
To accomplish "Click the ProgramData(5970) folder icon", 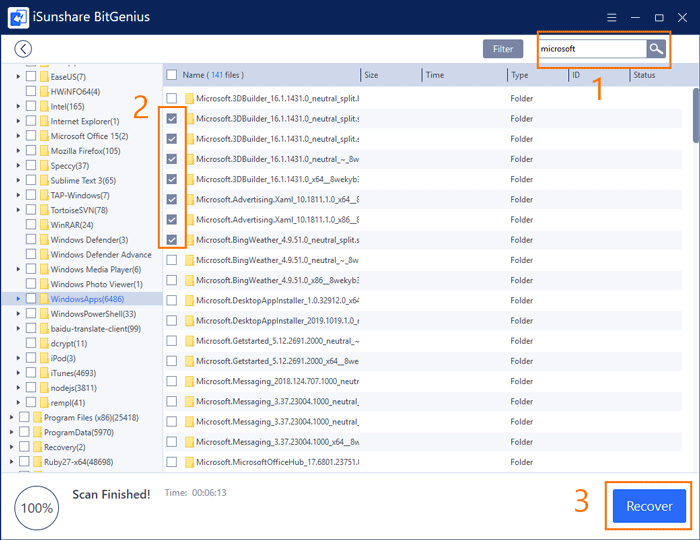I will [x=38, y=432].
